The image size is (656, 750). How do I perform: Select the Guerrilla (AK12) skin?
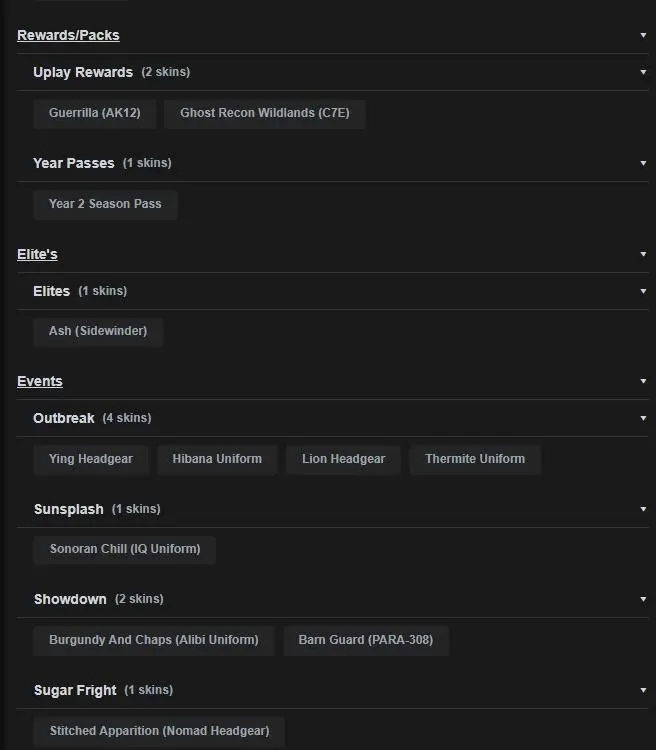(x=95, y=114)
